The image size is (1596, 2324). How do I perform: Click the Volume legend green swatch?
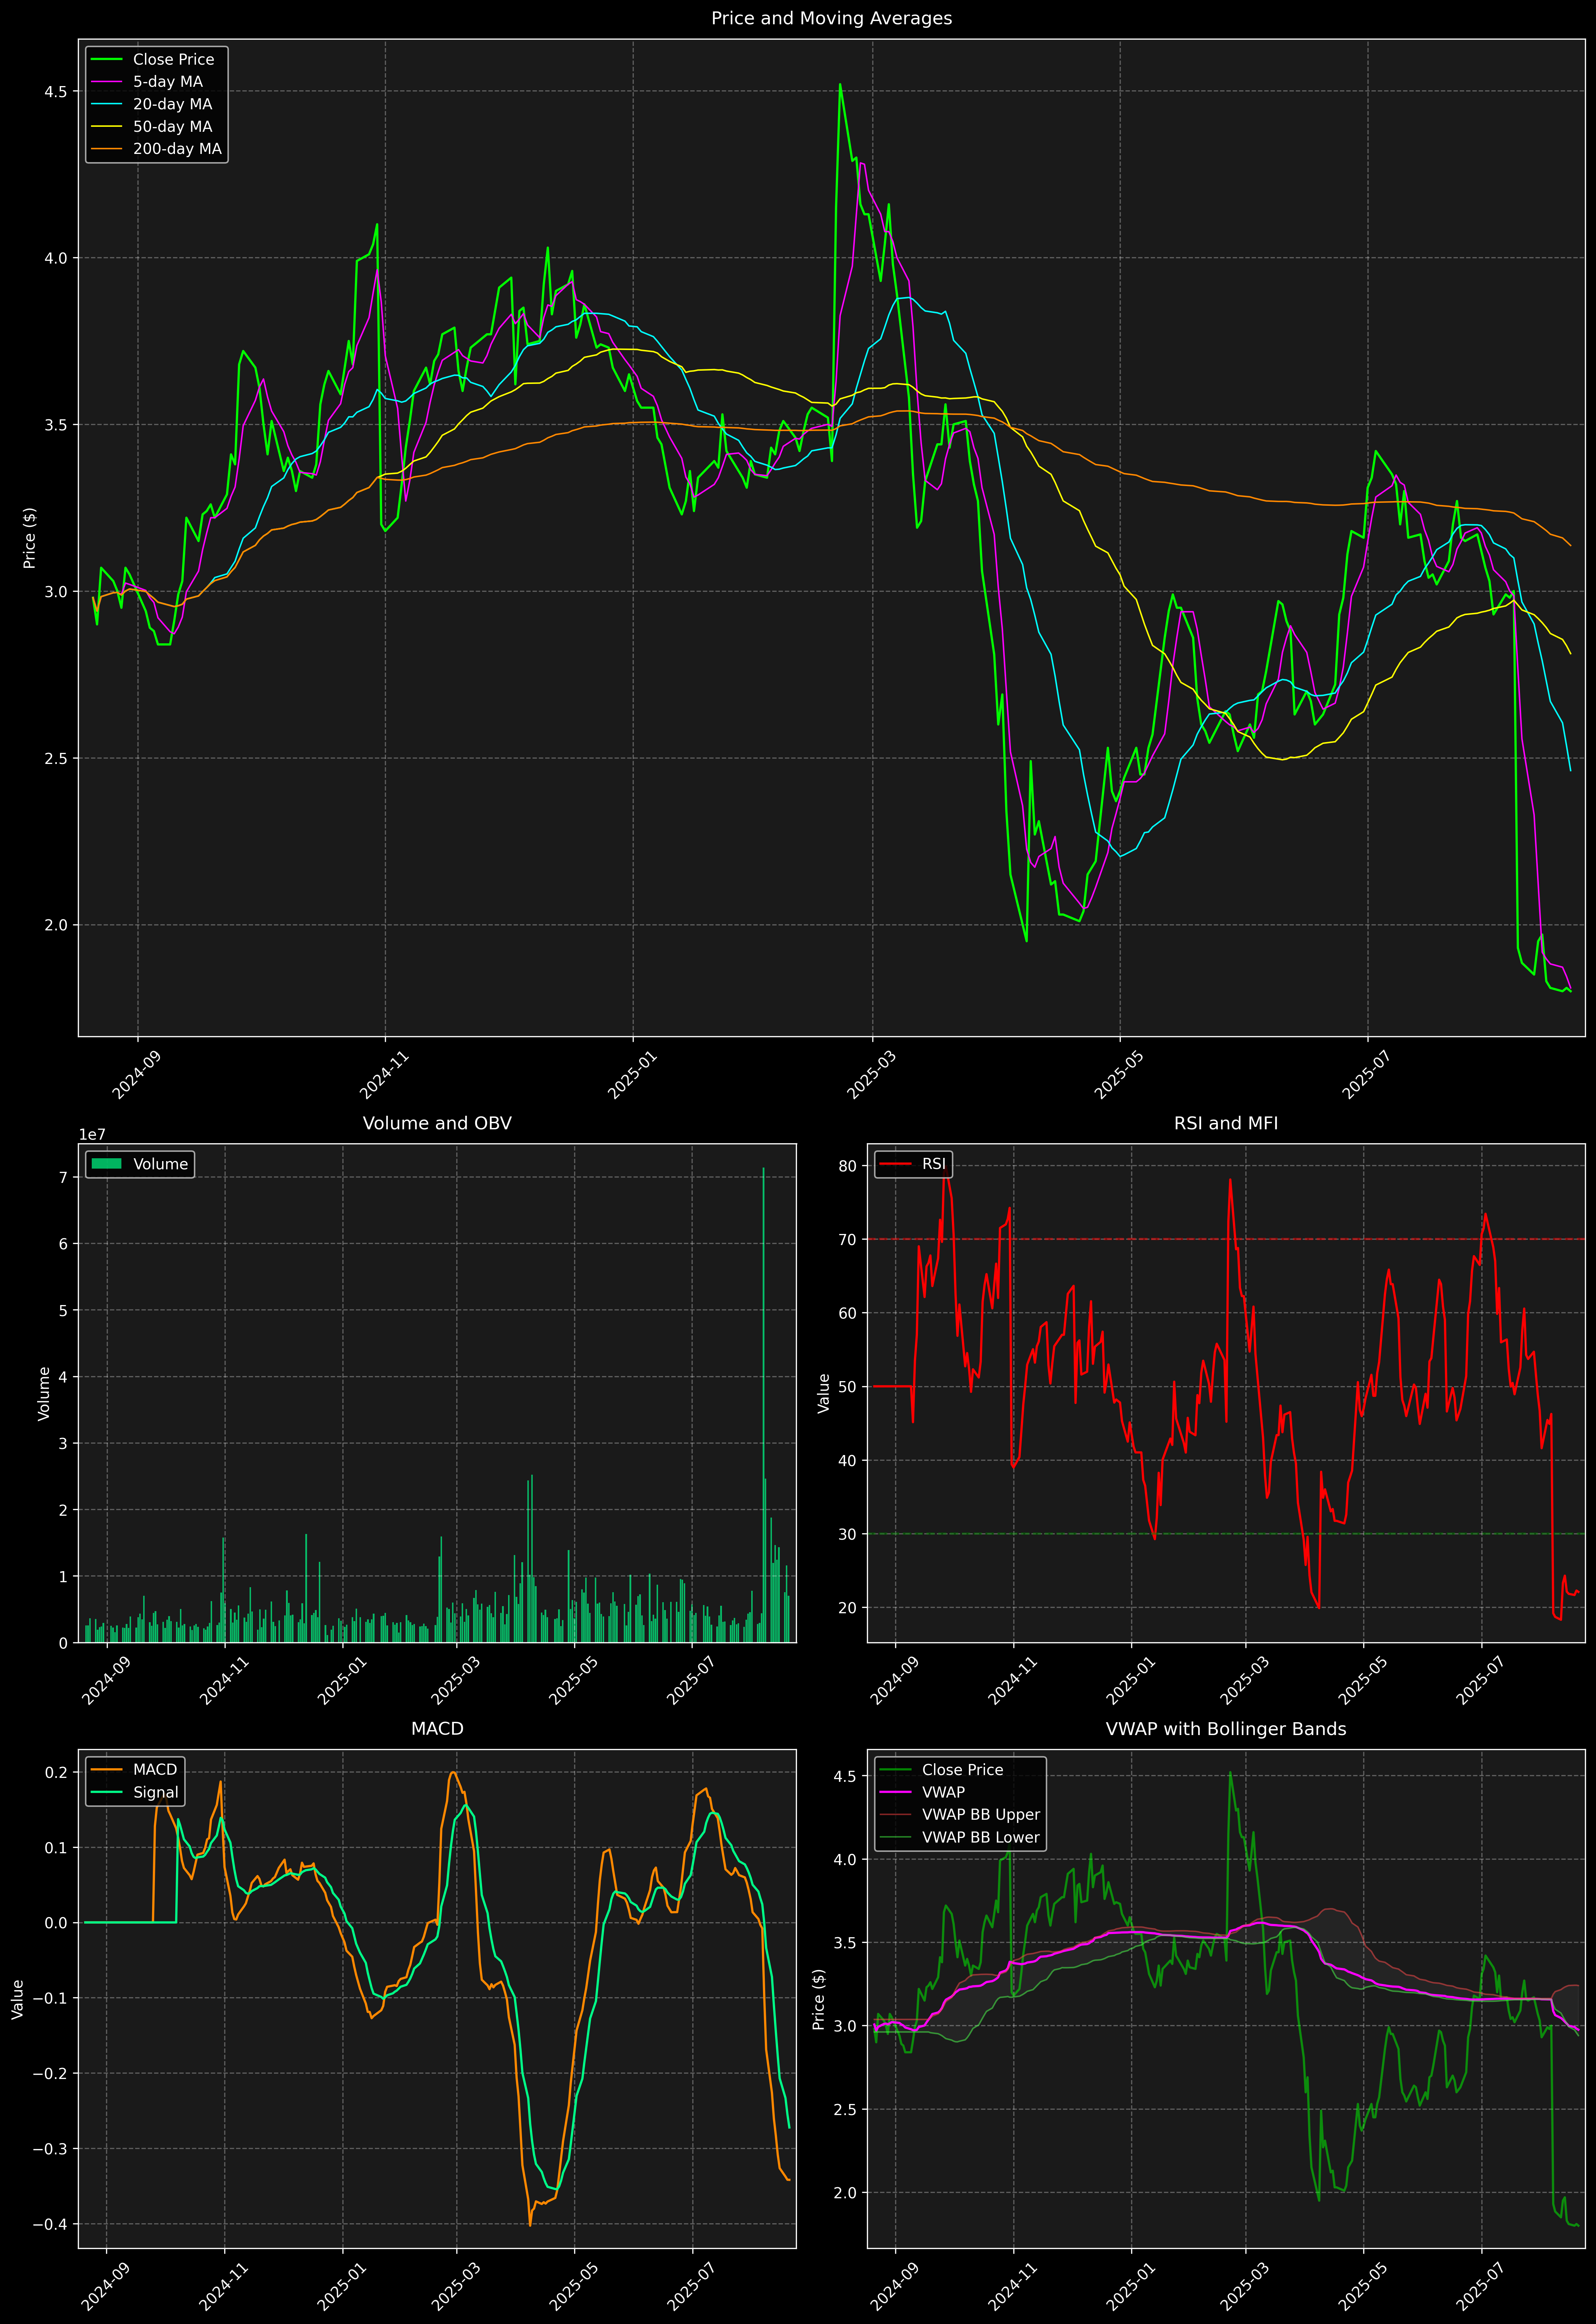coord(106,1164)
